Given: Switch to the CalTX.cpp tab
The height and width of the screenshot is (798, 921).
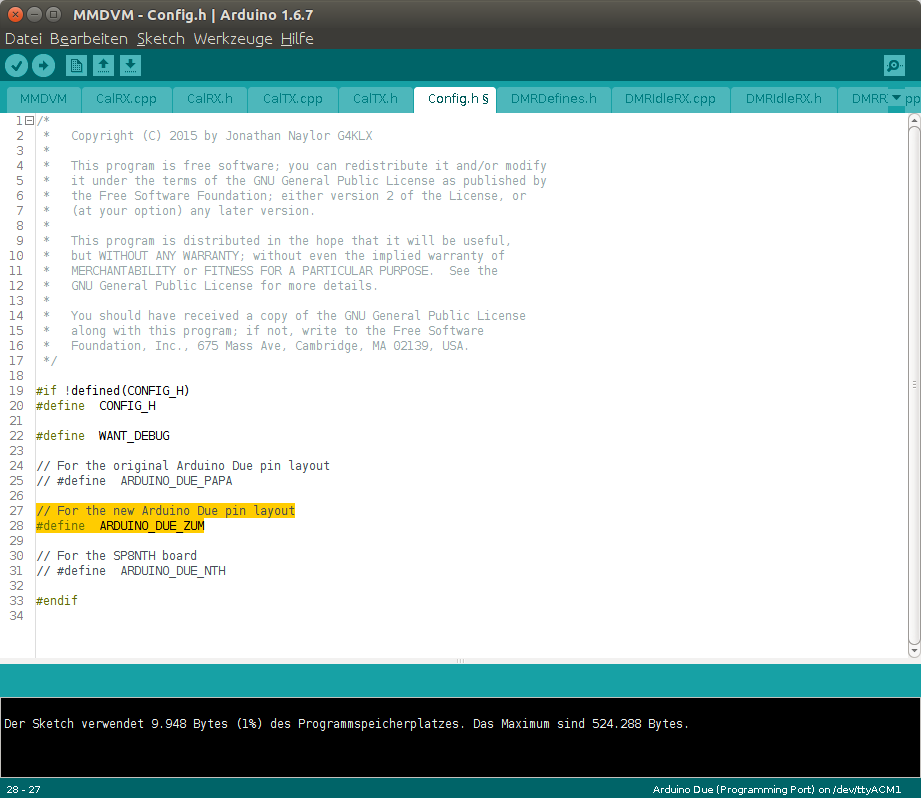Looking at the screenshot, I should pos(293,99).
